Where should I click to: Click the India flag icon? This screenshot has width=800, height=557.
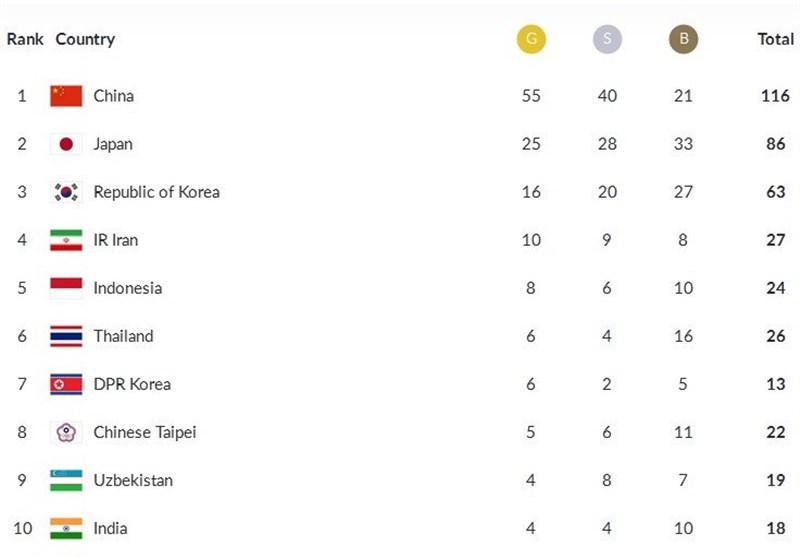coord(66,528)
